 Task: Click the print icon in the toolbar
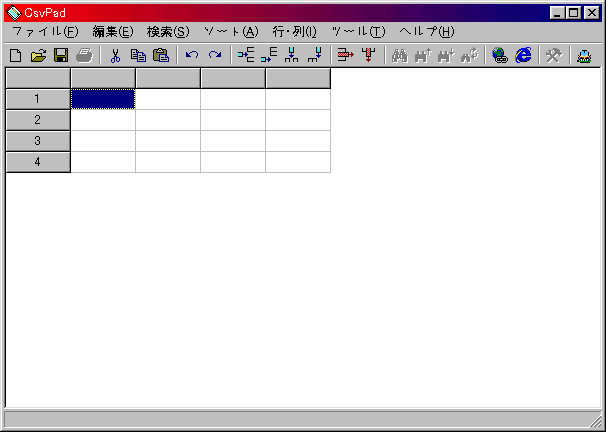coord(84,55)
